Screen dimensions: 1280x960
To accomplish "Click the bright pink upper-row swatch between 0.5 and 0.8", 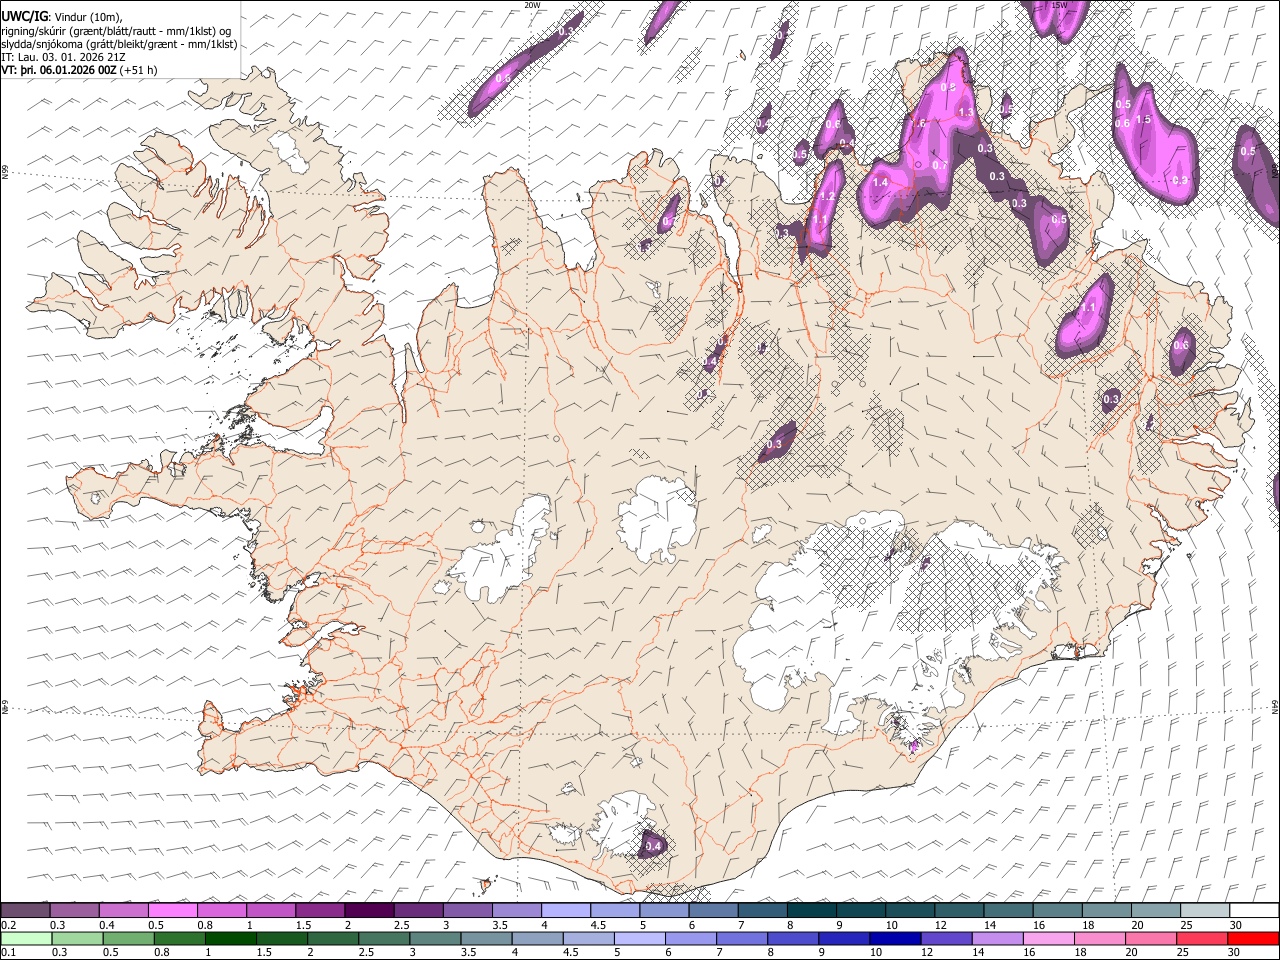I will pyautogui.click(x=173, y=910).
